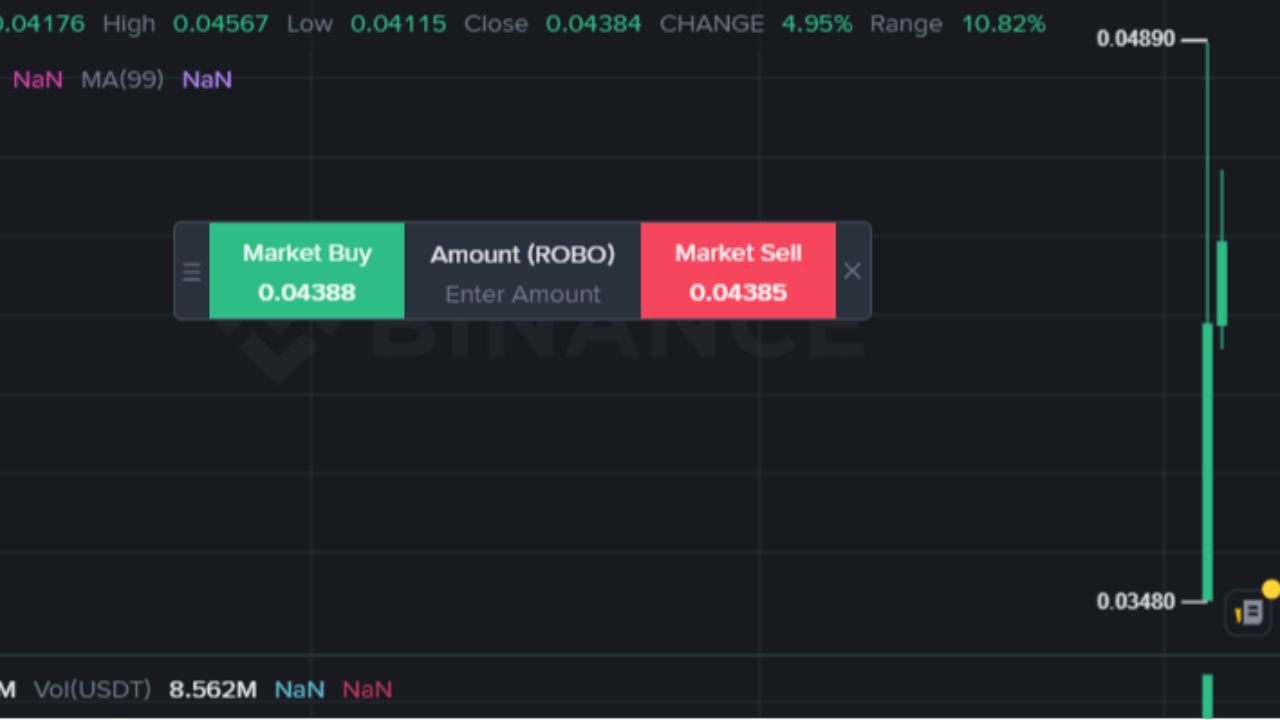The width and height of the screenshot is (1280, 720).
Task: Click the Market Sell button
Action: (x=738, y=271)
